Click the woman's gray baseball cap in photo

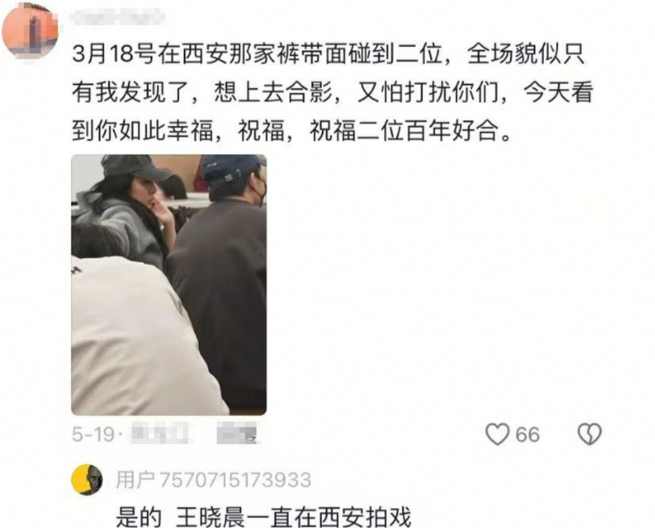tap(135, 166)
